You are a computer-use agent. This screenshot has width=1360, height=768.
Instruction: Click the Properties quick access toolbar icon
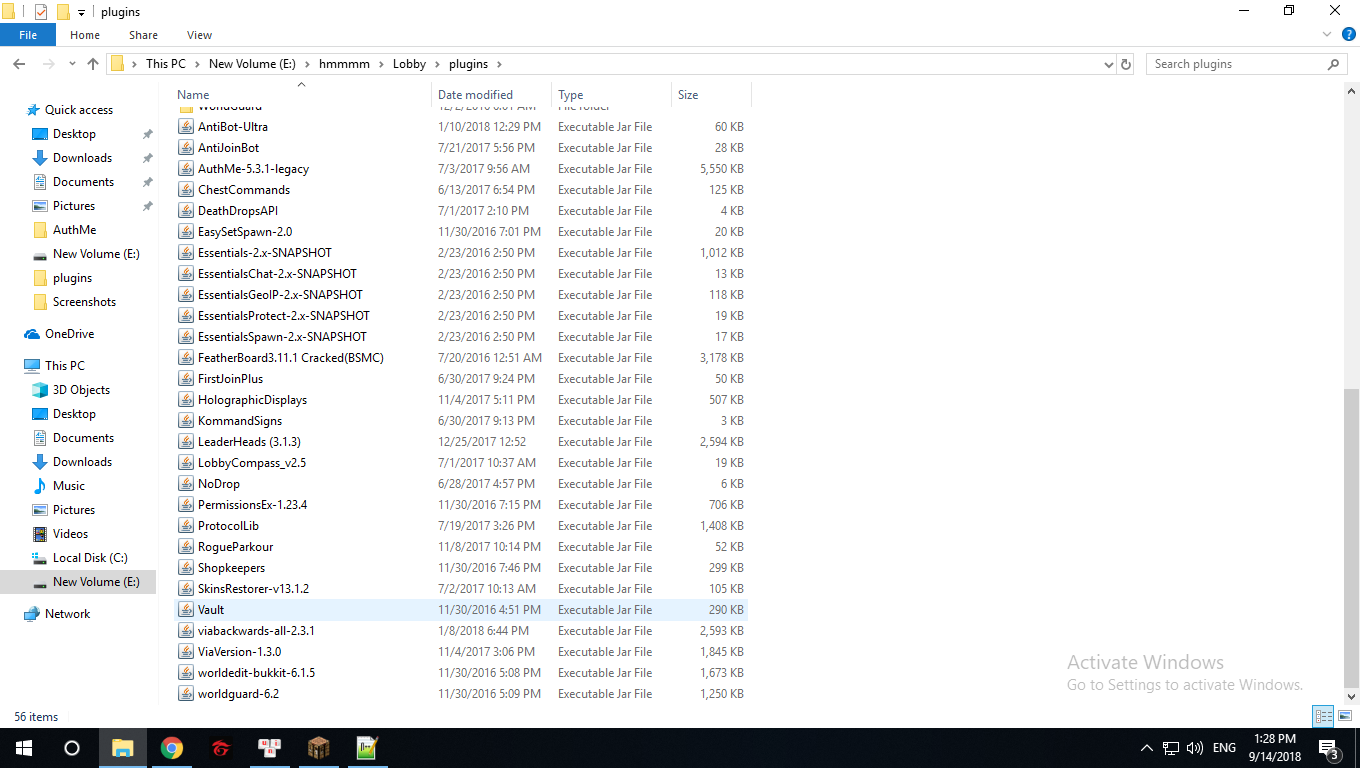[41, 12]
